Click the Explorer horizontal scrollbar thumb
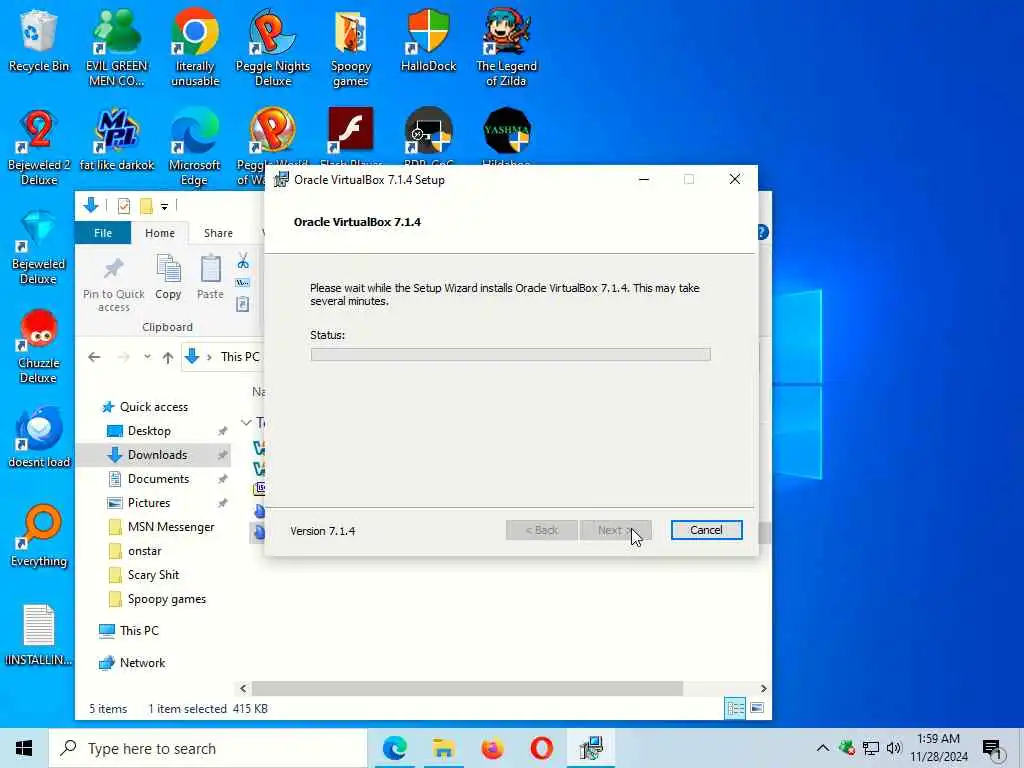 click(468, 688)
